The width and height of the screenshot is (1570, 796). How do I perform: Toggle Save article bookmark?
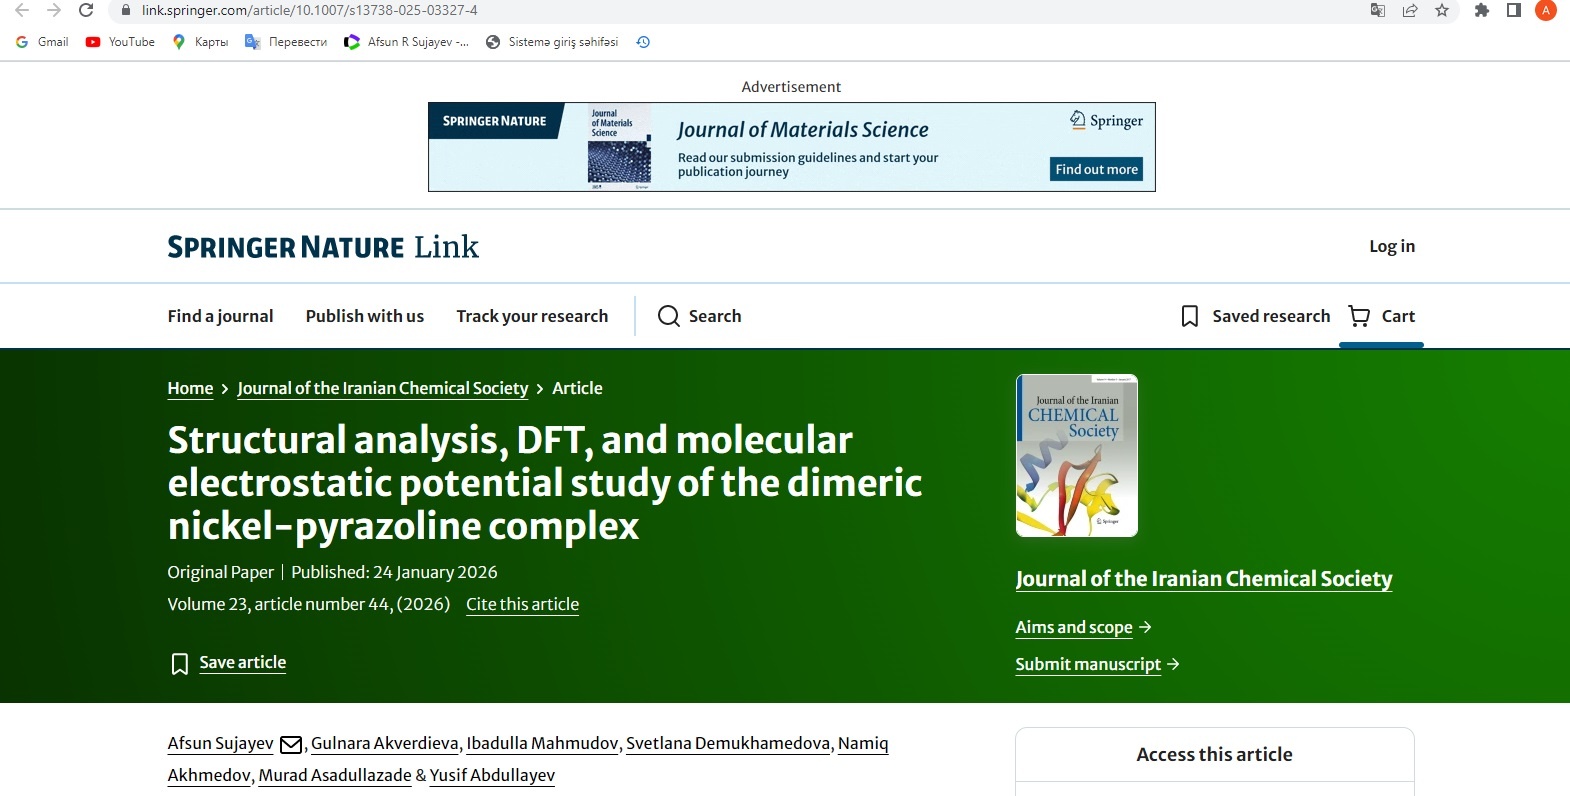pyautogui.click(x=229, y=663)
